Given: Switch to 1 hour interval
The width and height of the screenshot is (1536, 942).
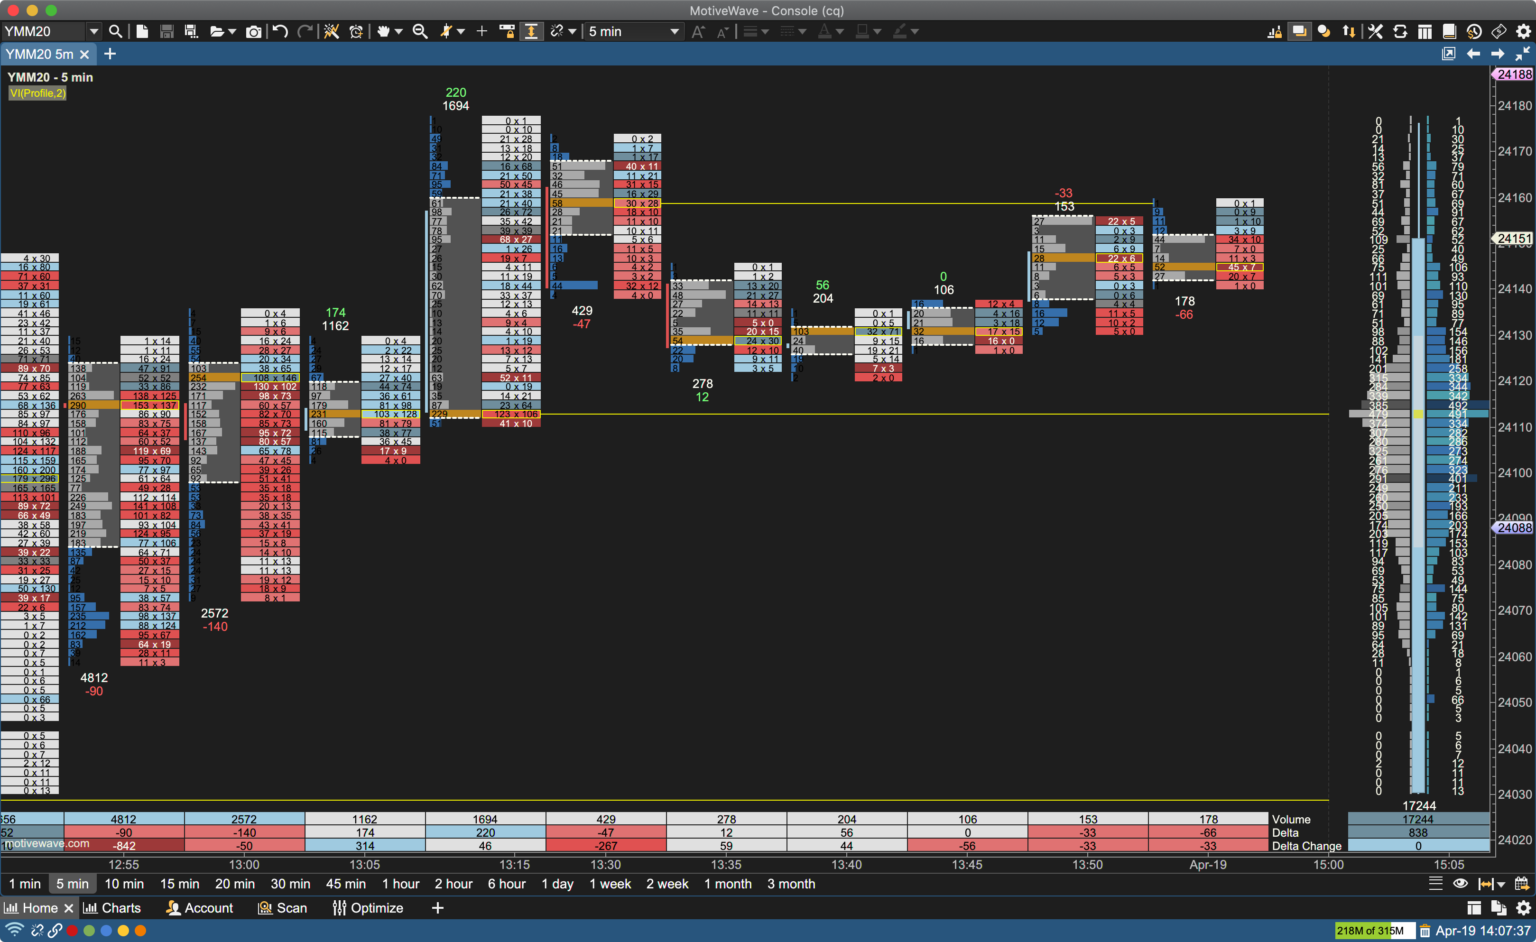Looking at the screenshot, I should [401, 884].
